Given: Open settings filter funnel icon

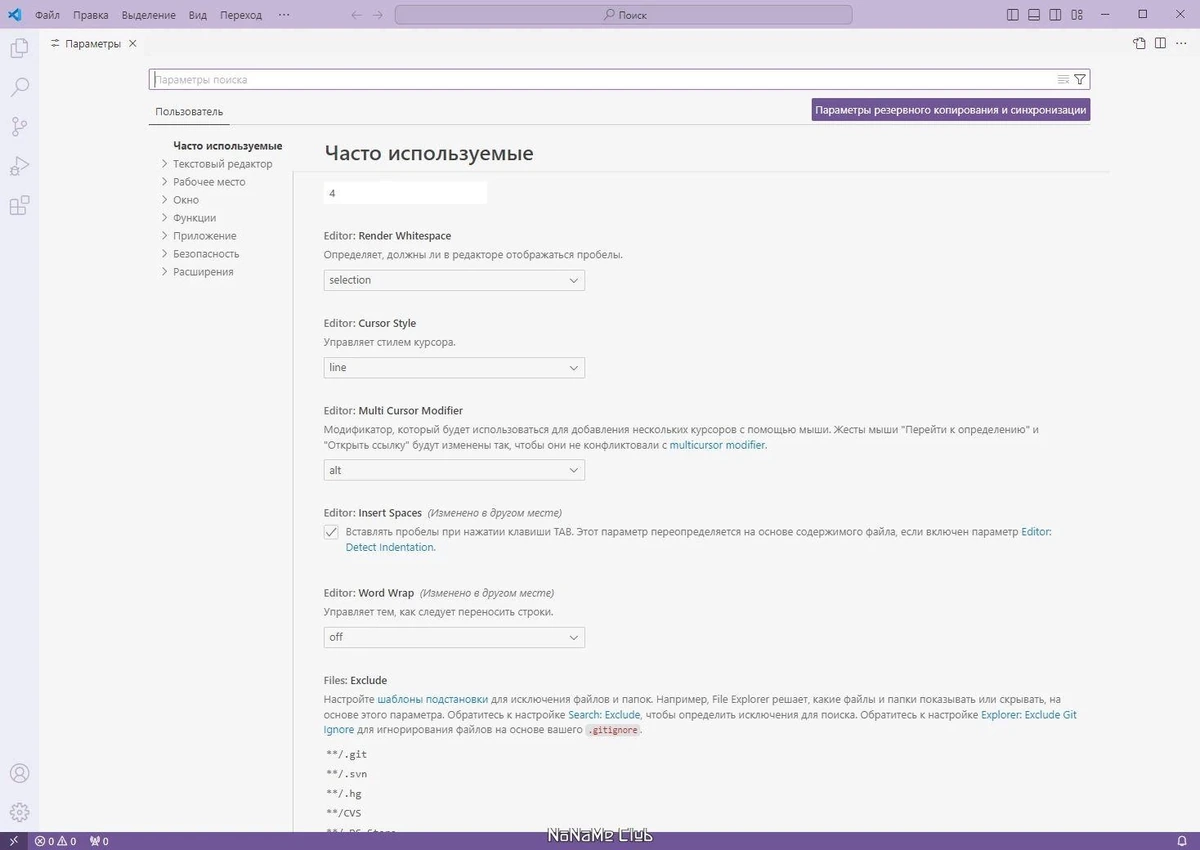Looking at the screenshot, I should (1080, 80).
